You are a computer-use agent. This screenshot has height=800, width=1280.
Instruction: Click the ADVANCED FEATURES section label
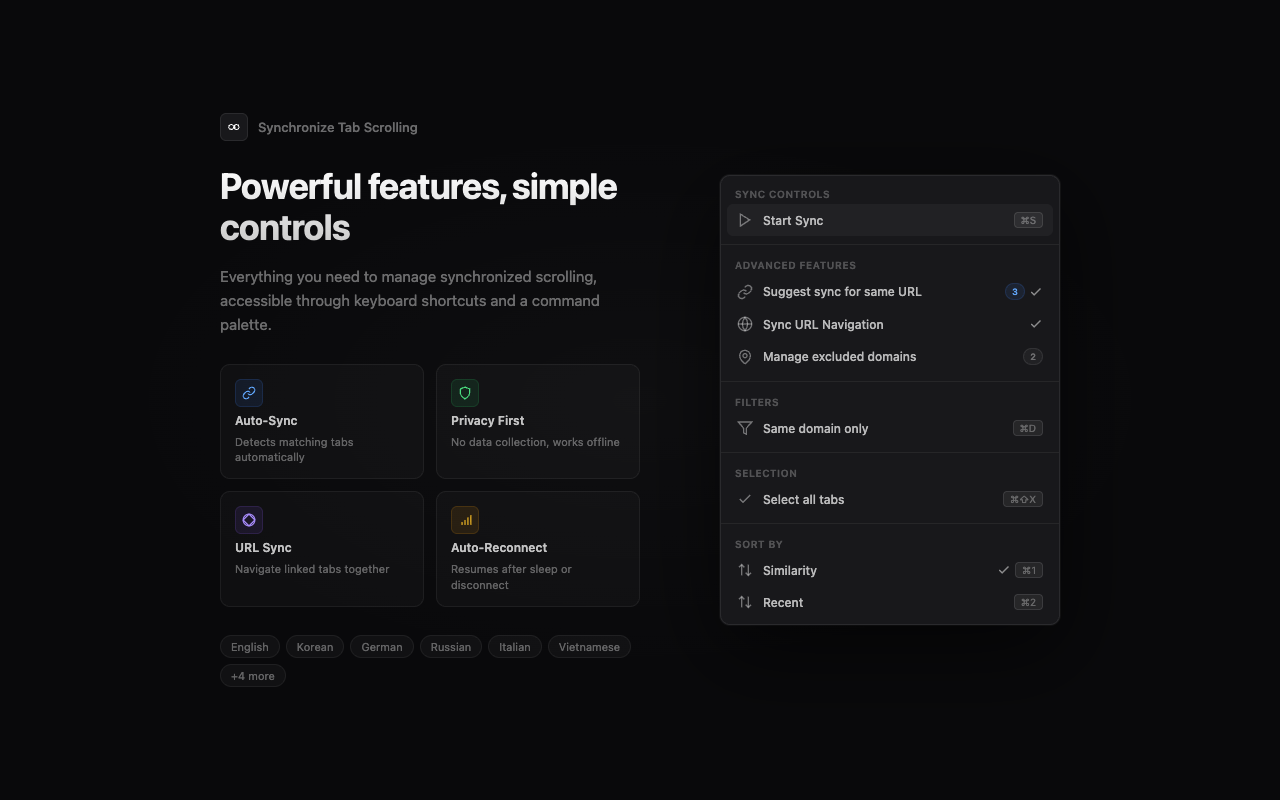coord(795,265)
